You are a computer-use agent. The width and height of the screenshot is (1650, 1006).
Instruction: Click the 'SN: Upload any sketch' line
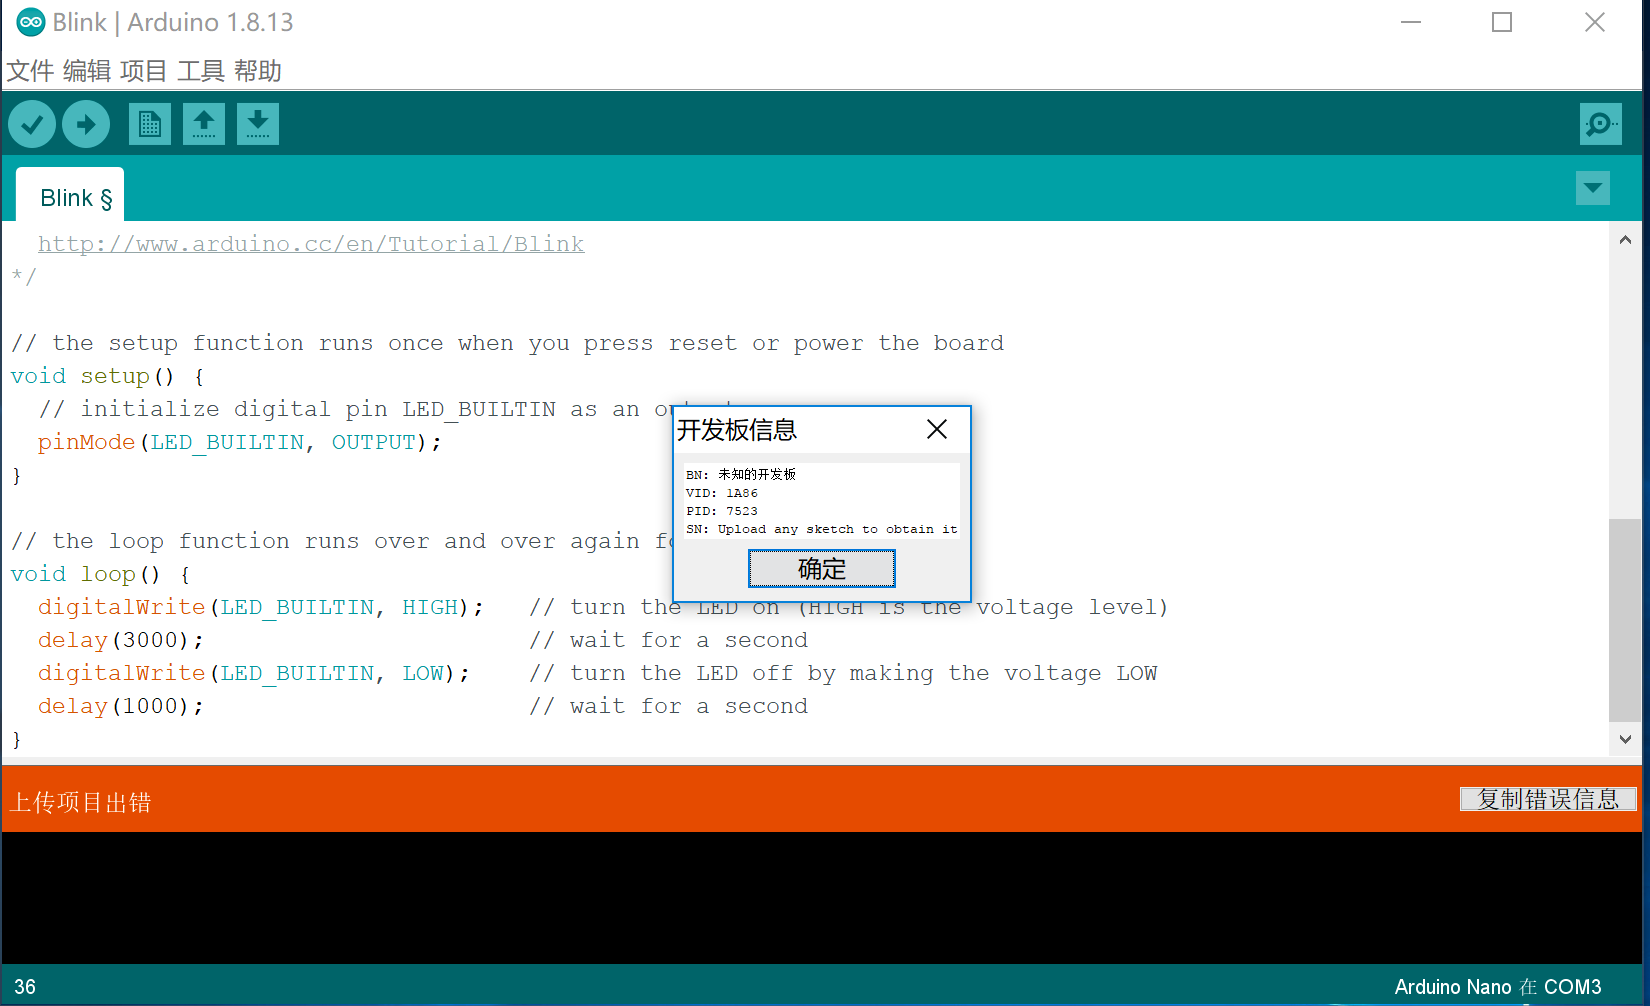822,529
